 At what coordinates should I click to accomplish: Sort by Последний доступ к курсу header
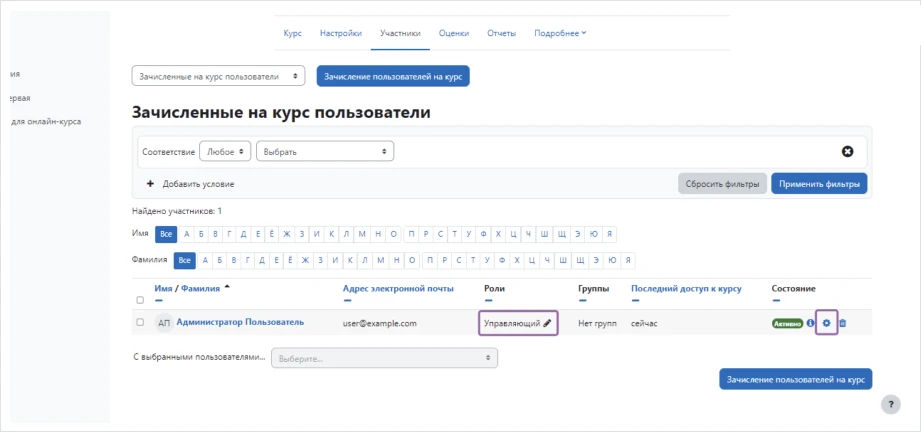[686, 288]
